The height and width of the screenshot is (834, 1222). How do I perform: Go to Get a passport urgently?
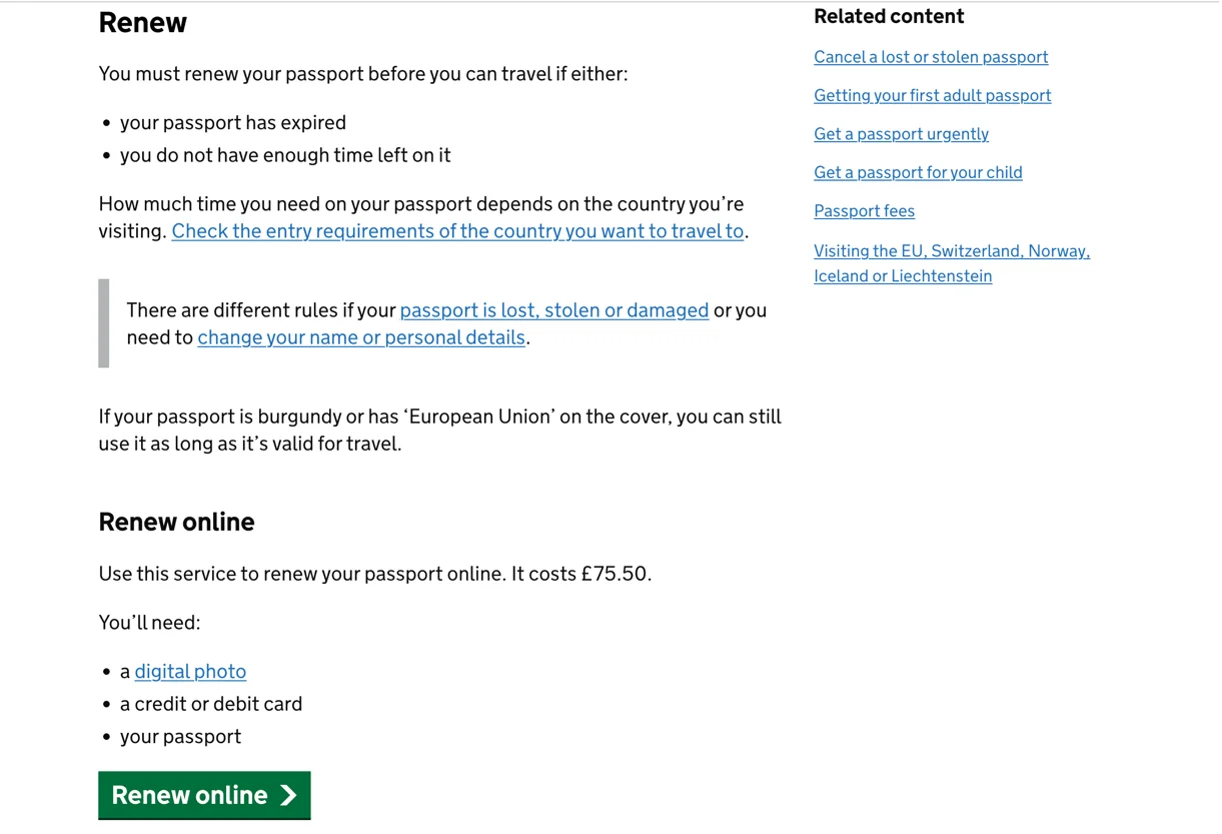(901, 134)
